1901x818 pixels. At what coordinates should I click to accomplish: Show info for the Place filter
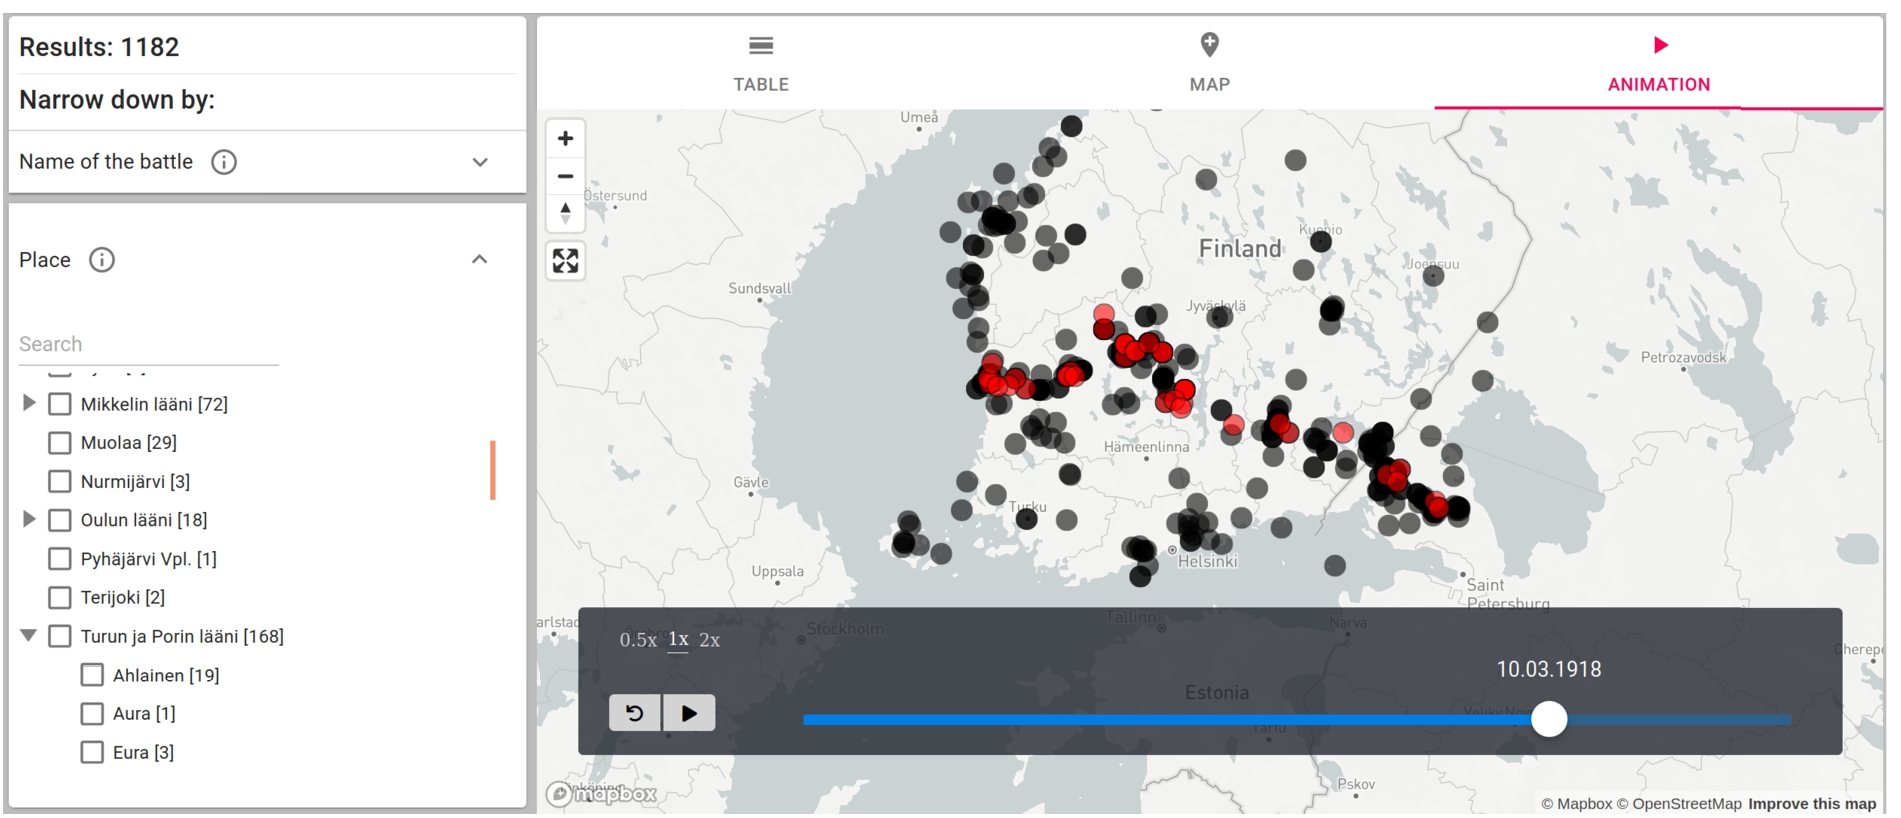[x=102, y=260]
